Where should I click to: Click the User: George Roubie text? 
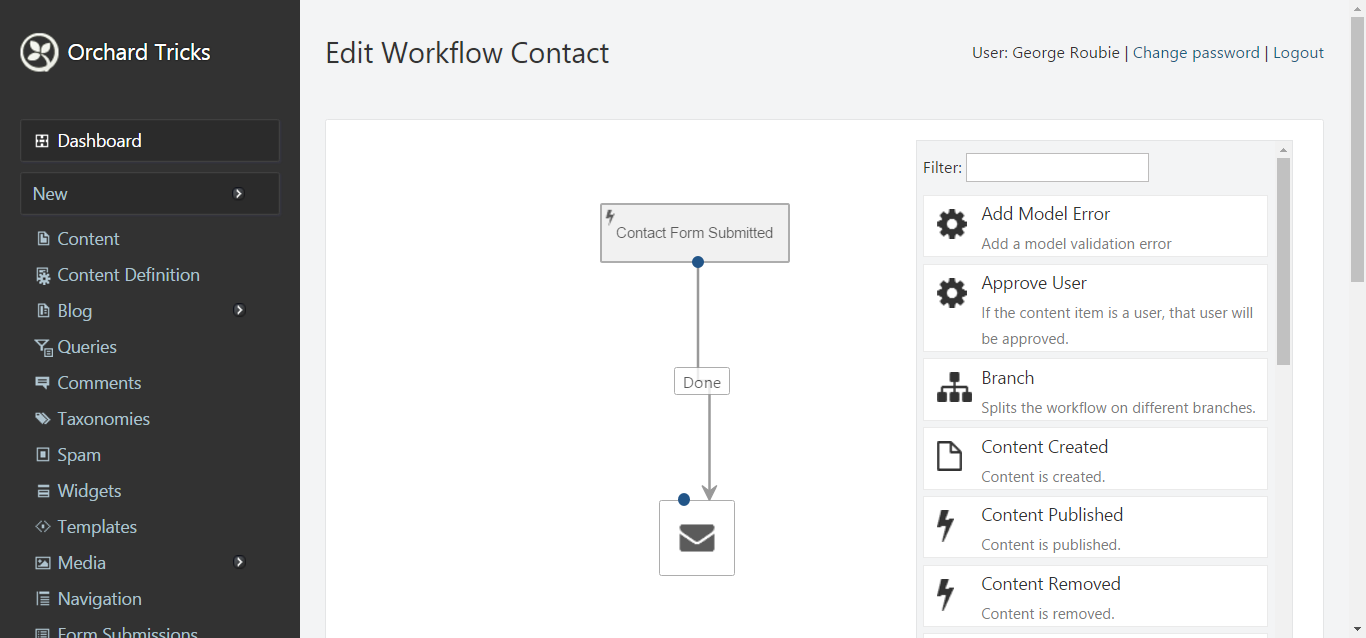[x=1046, y=53]
